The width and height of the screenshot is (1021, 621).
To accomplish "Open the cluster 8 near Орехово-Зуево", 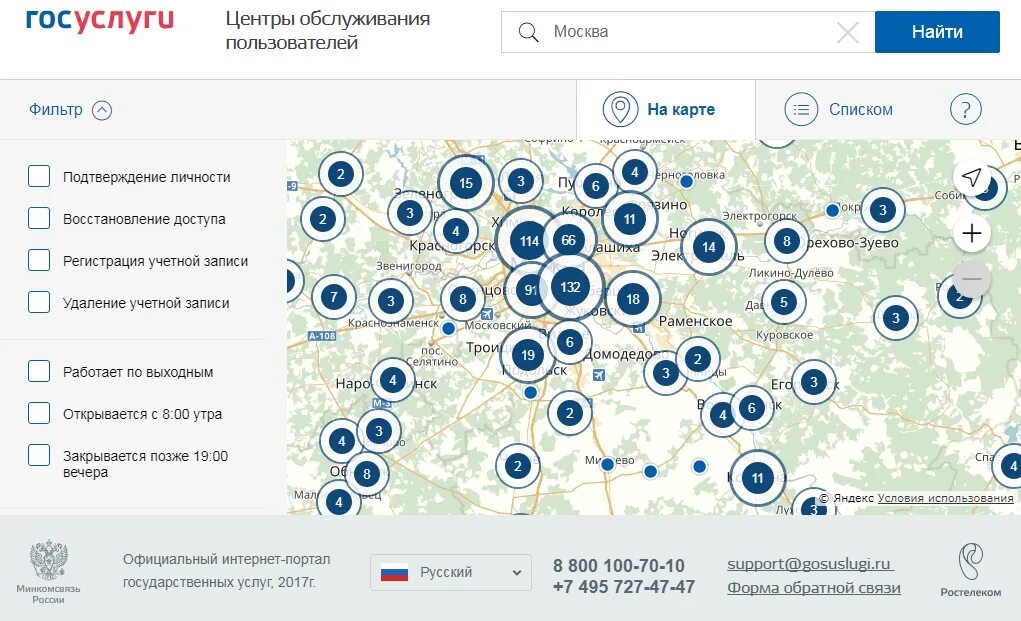I will coord(787,242).
